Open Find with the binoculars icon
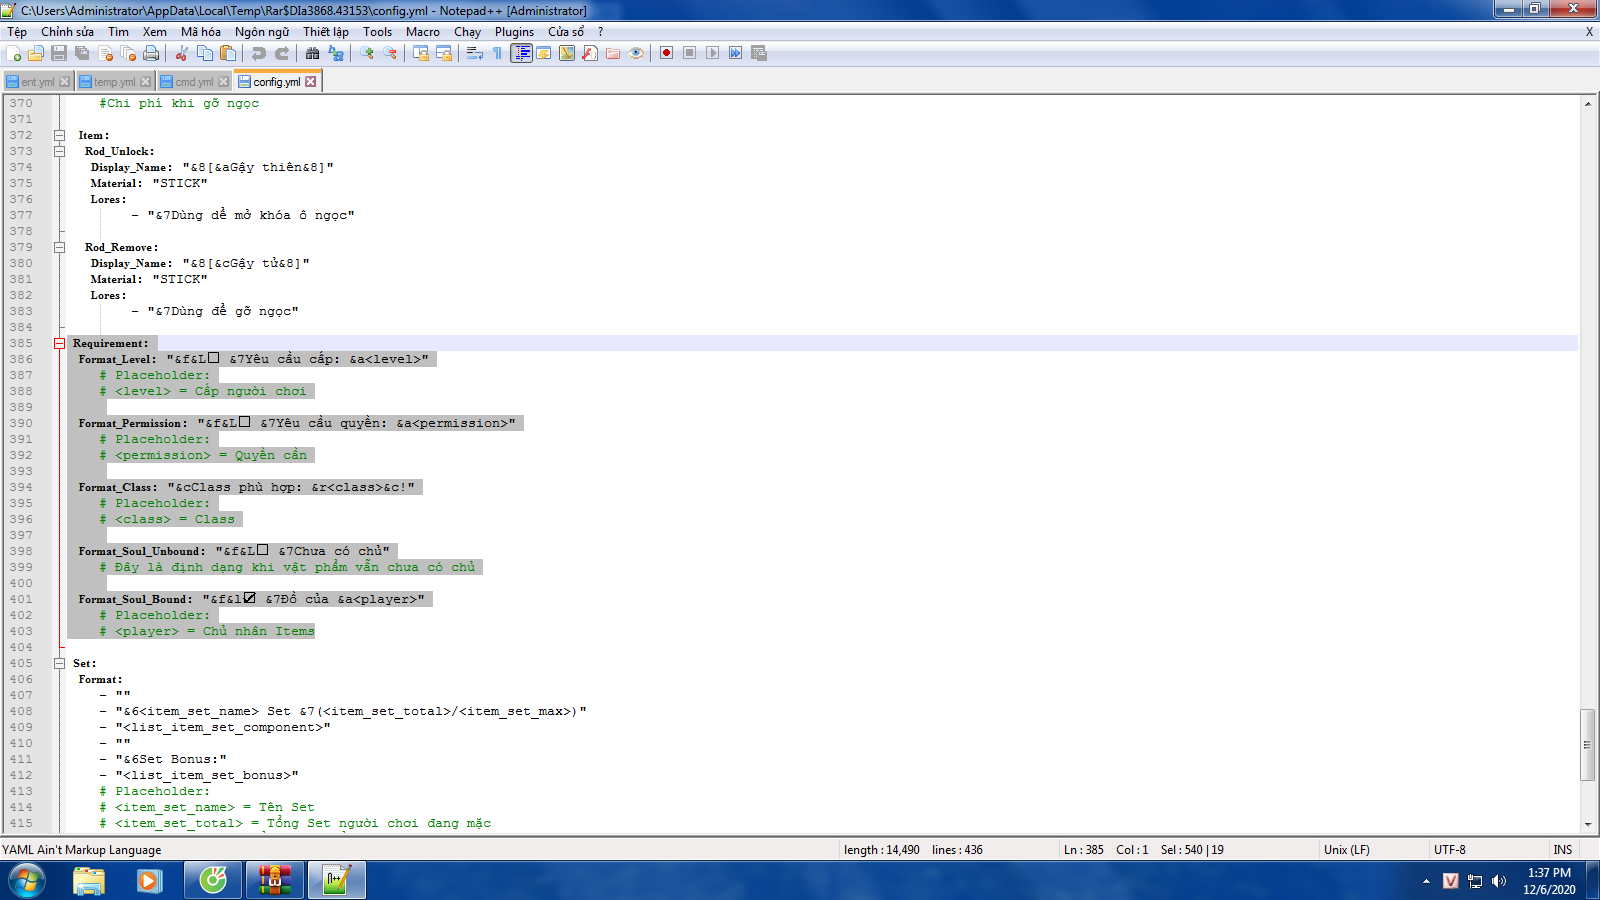Image resolution: width=1600 pixels, height=900 pixels. 313,53
